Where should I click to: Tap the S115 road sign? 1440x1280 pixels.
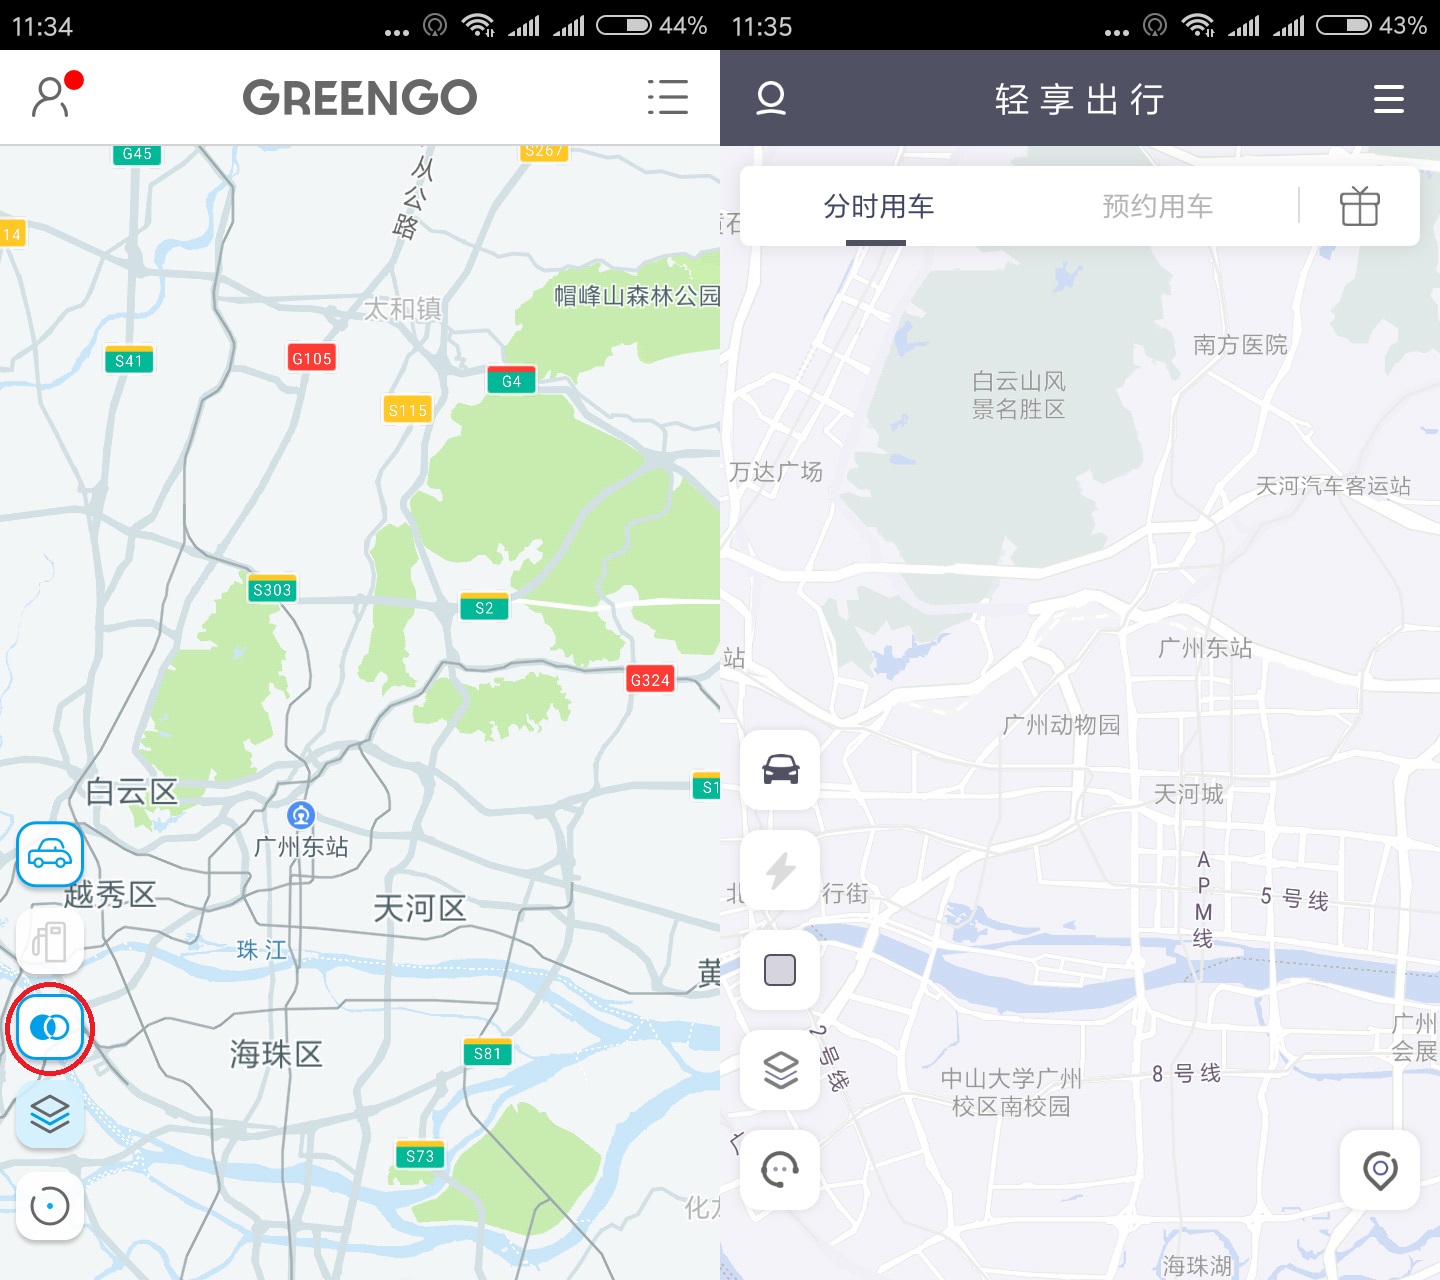point(408,409)
